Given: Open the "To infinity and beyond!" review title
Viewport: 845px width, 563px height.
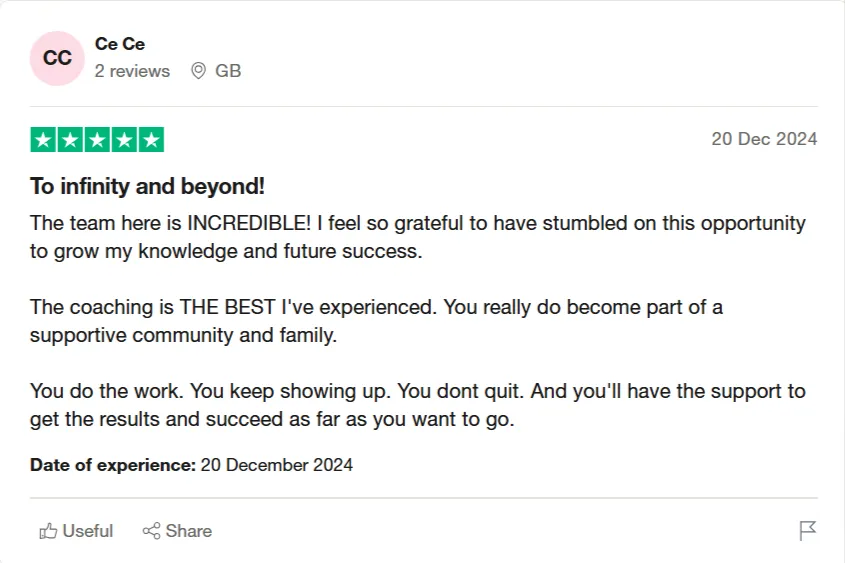Looking at the screenshot, I should click(147, 187).
